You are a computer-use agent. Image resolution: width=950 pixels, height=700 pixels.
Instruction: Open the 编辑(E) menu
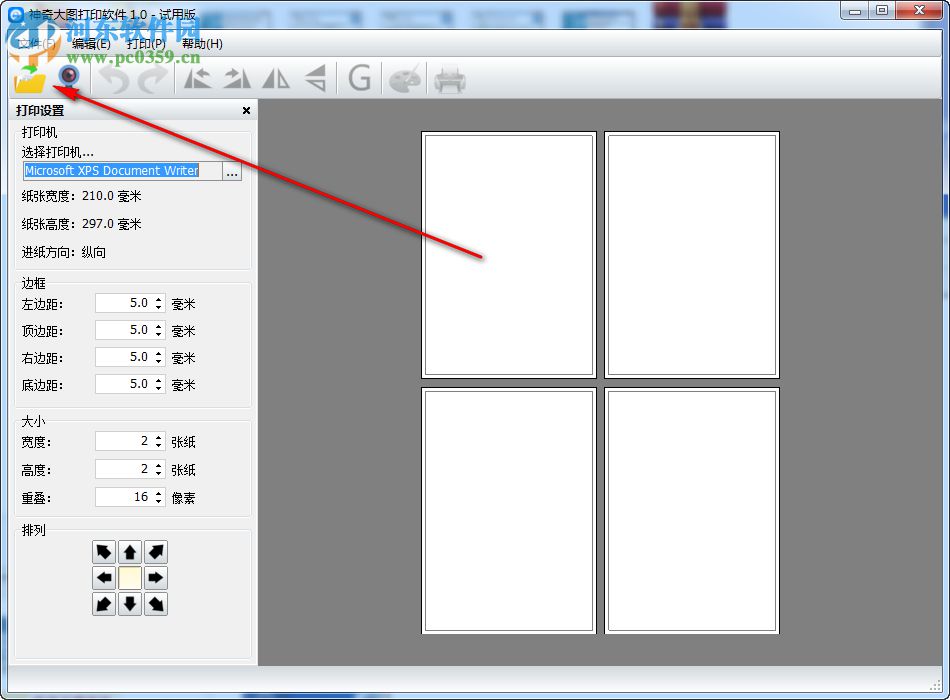click(x=91, y=44)
